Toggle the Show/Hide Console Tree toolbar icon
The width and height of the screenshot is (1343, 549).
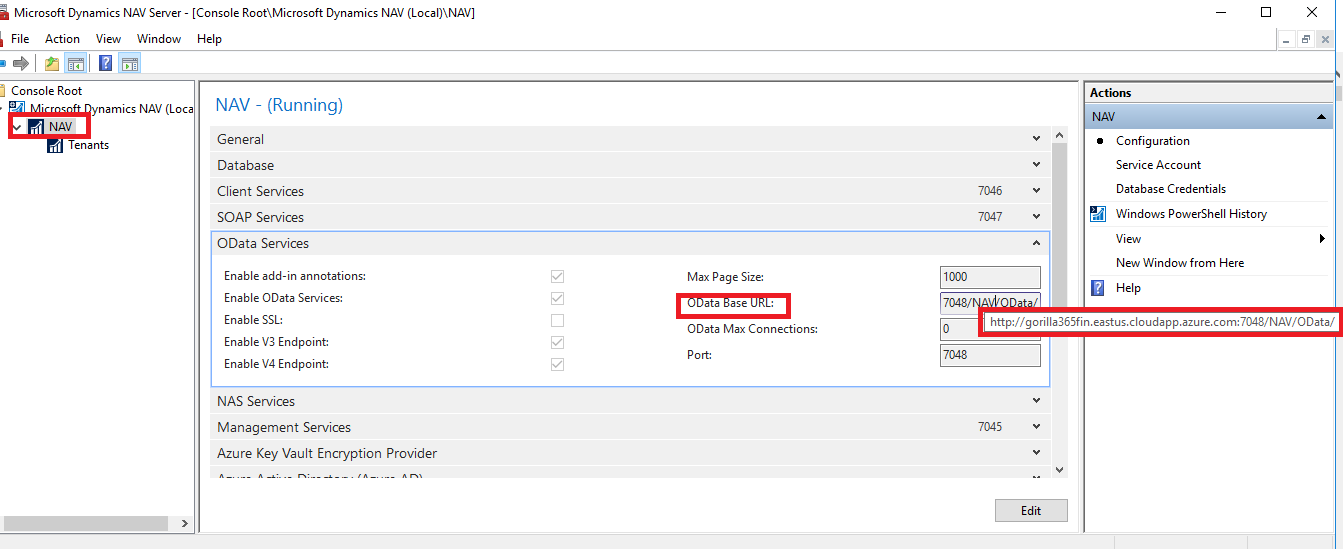[x=75, y=64]
